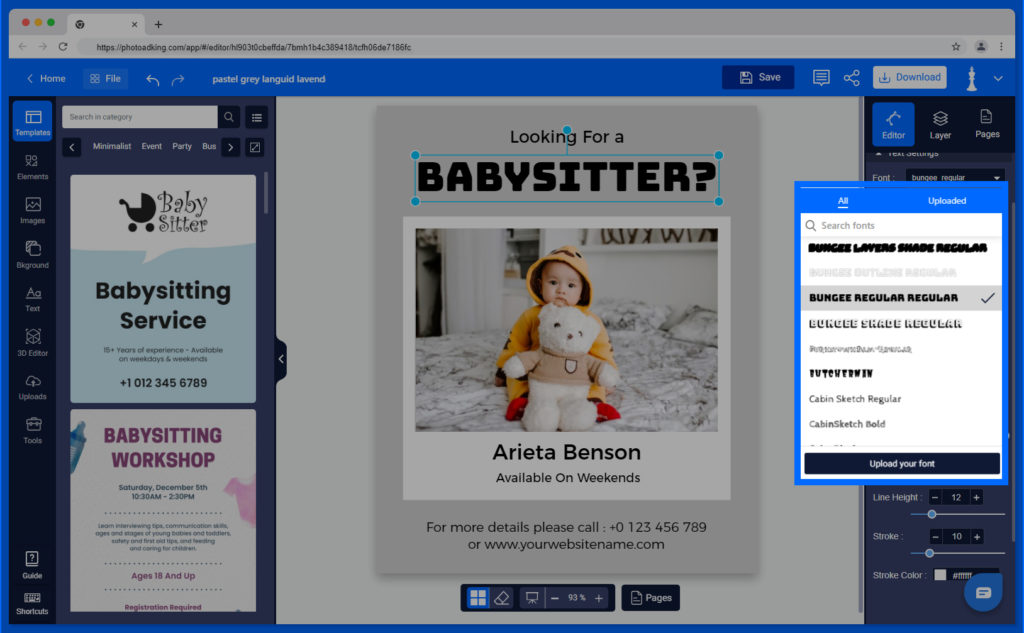Show keyboard Shortcuts
This screenshot has width=1024, height=633.
pyautogui.click(x=32, y=603)
